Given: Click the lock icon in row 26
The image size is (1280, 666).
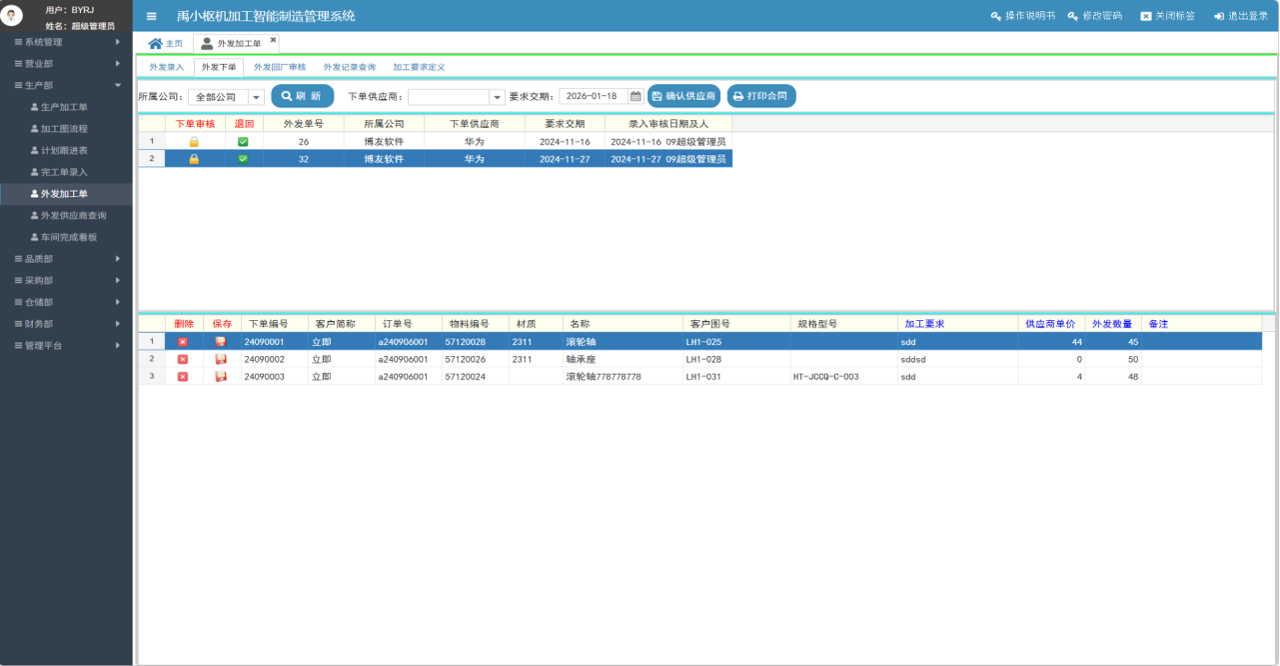Looking at the screenshot, I should [x=194, y=142].
